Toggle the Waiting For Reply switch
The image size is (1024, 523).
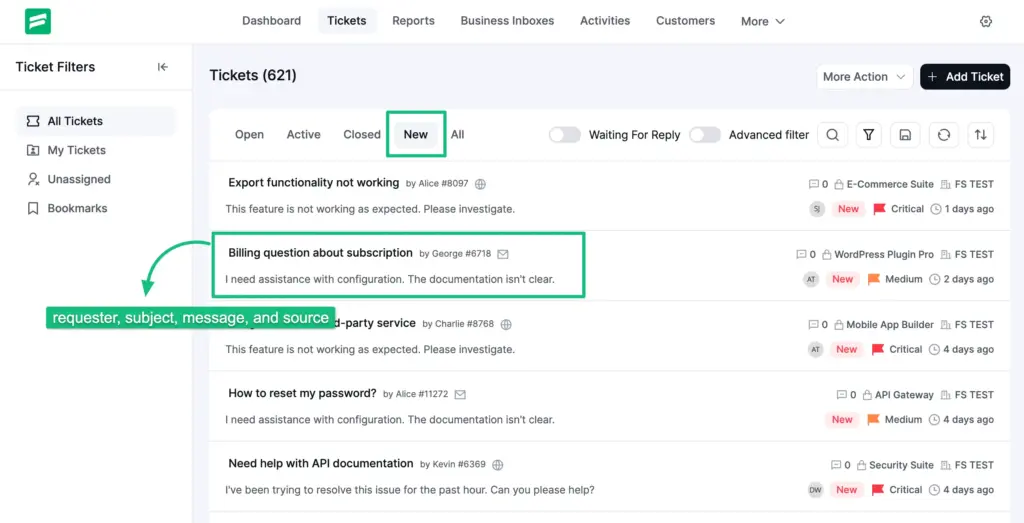coord(565,135)
